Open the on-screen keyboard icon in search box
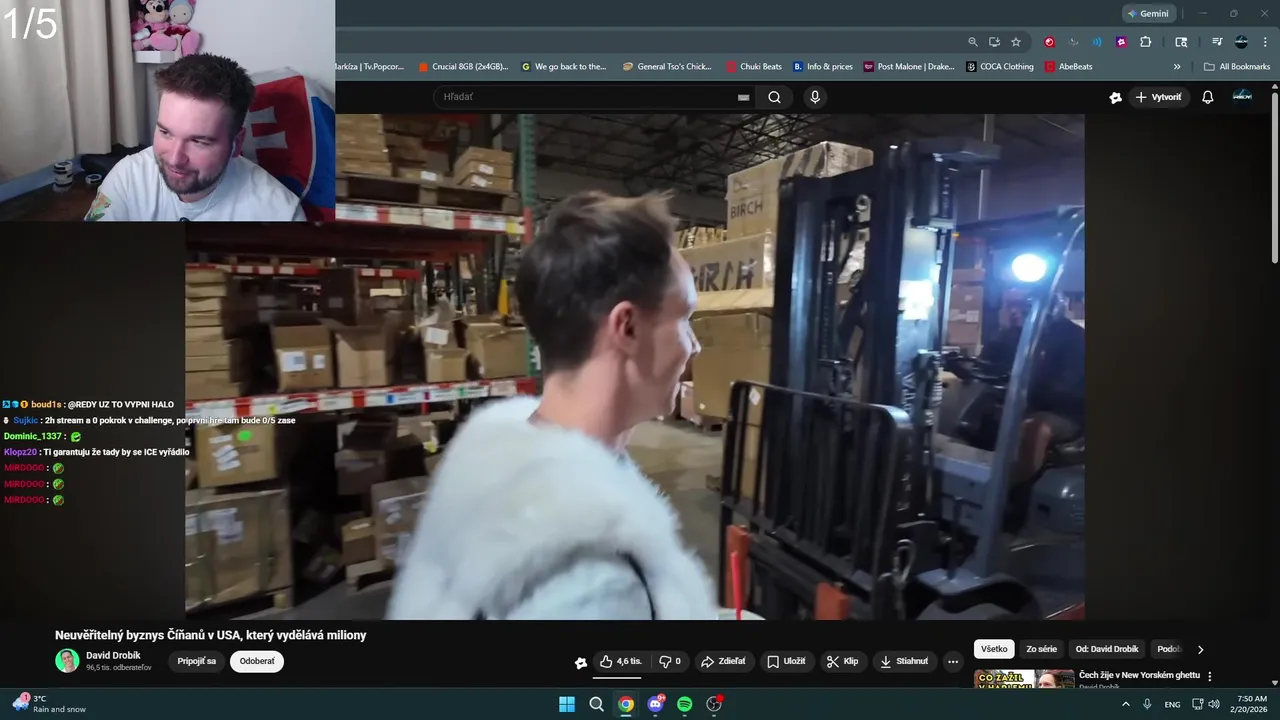This screenshot has height=720, width=1280. [743, 97]
